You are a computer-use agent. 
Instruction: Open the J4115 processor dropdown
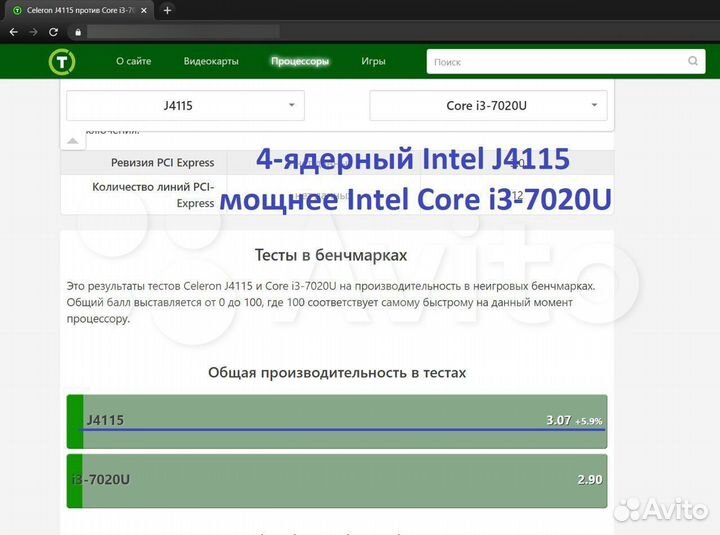(186, 106)
